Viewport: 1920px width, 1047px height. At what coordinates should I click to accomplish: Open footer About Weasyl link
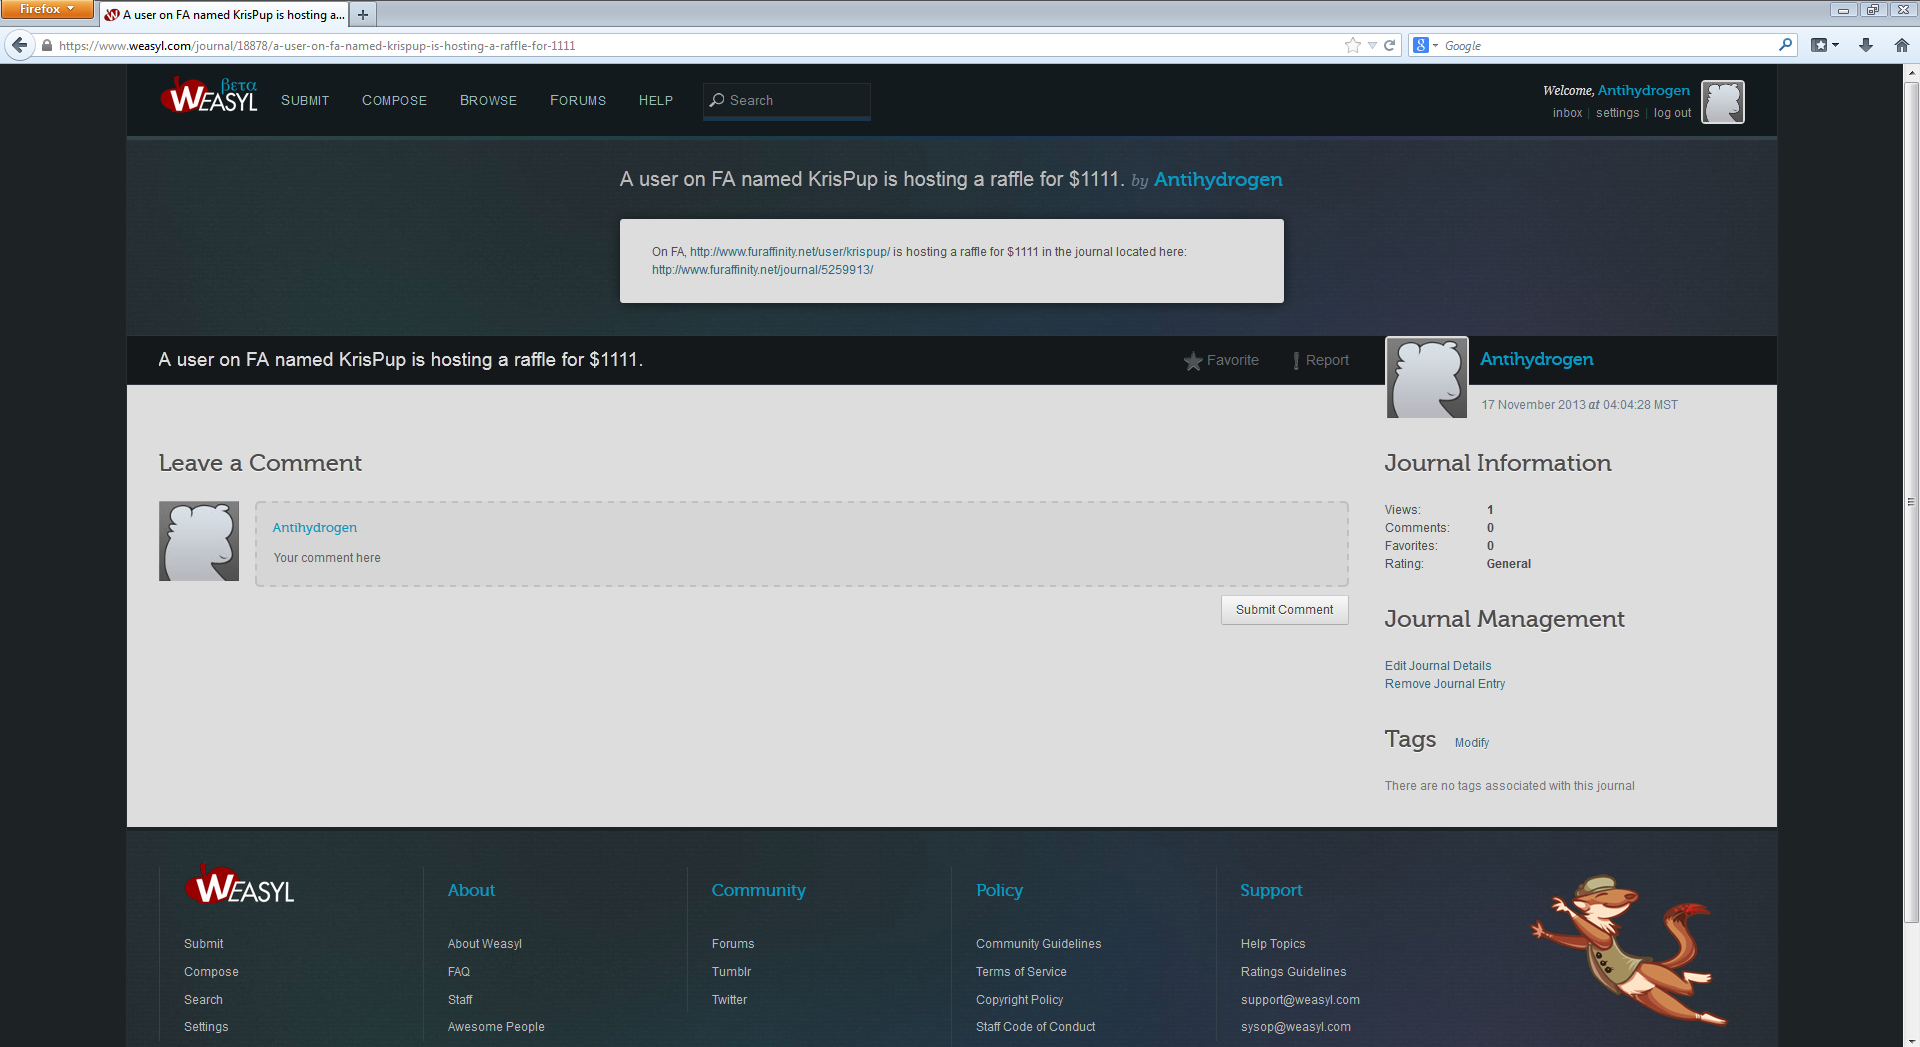tap(484, 944)
